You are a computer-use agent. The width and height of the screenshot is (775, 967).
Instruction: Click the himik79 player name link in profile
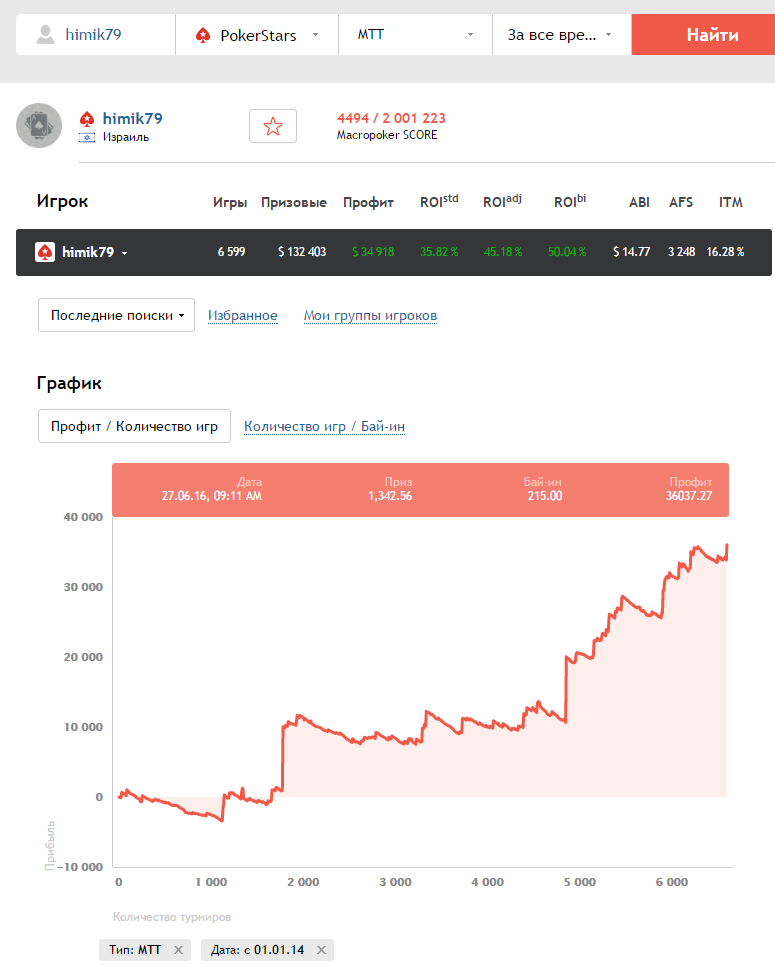click(x=132, y=118)
